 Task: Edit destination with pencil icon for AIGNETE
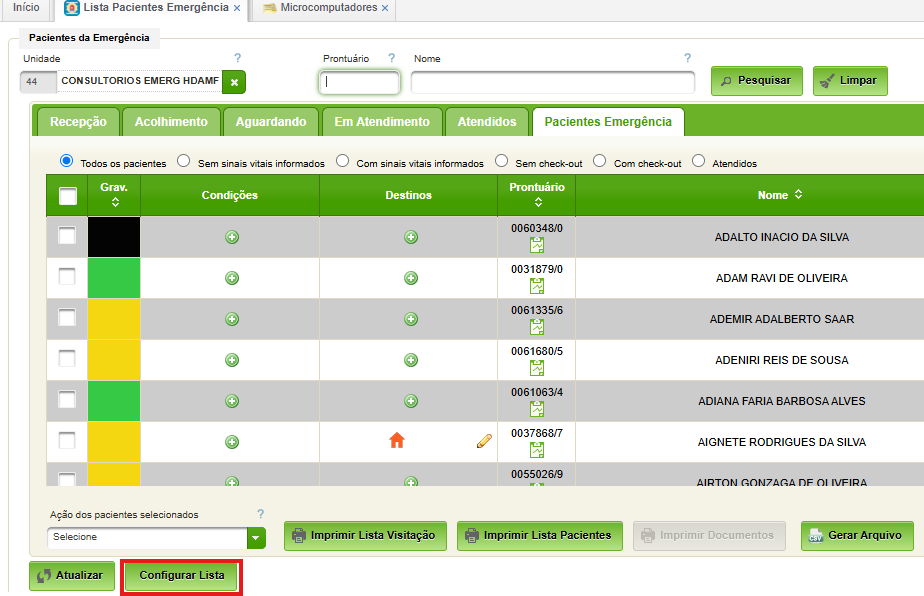coord(484,441)
